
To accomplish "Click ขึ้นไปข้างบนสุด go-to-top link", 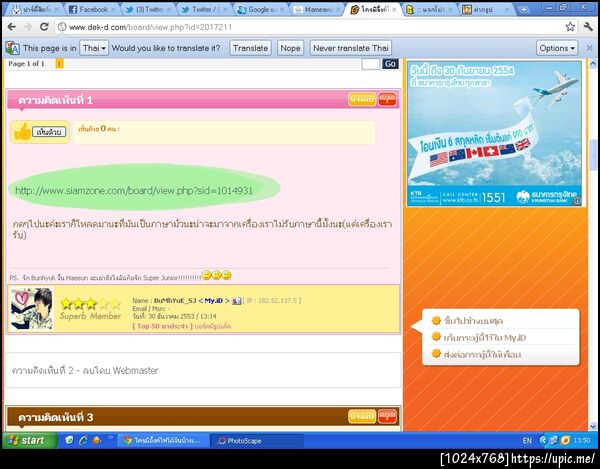I will pos(473,321).
